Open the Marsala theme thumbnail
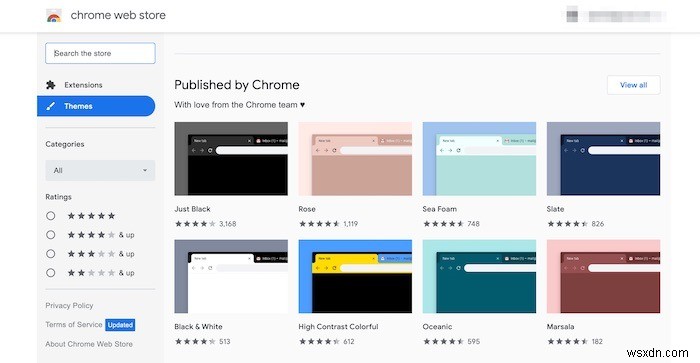 pyautogui.click(x=604, y=276)
